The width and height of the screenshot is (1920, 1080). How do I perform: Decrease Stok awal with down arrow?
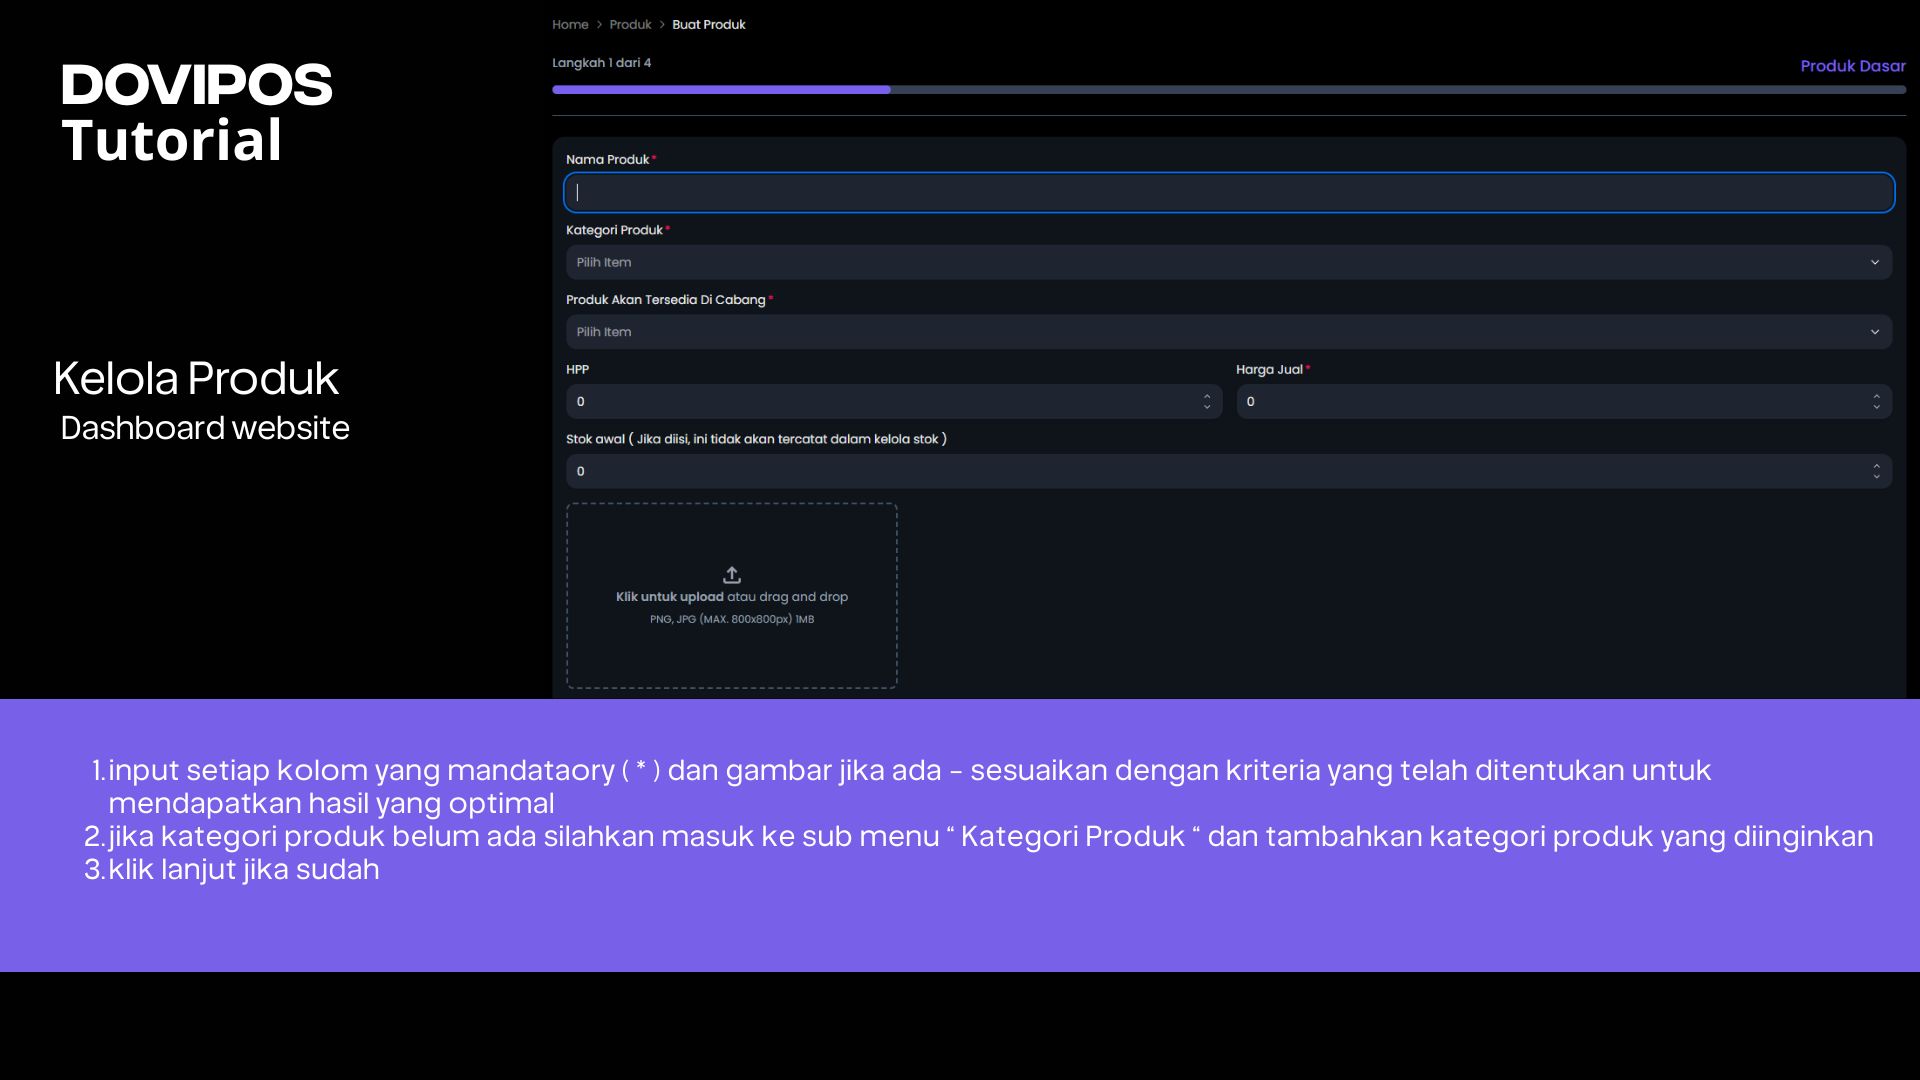(x=1876, y=477)
